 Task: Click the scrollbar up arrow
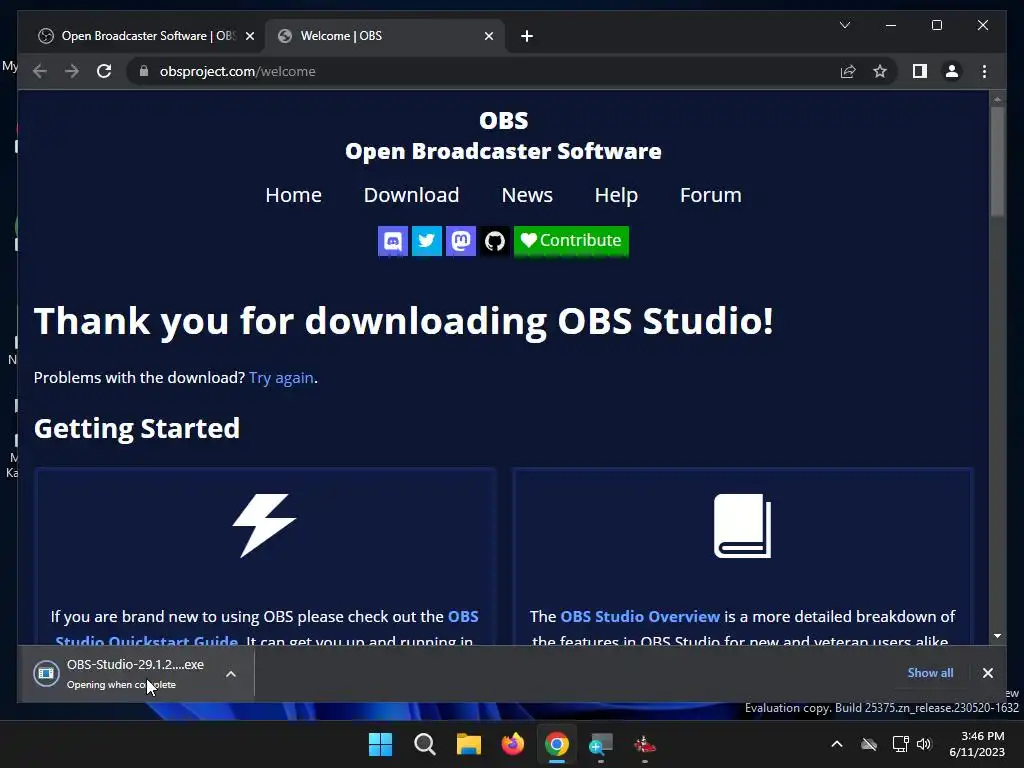point(997,99)
